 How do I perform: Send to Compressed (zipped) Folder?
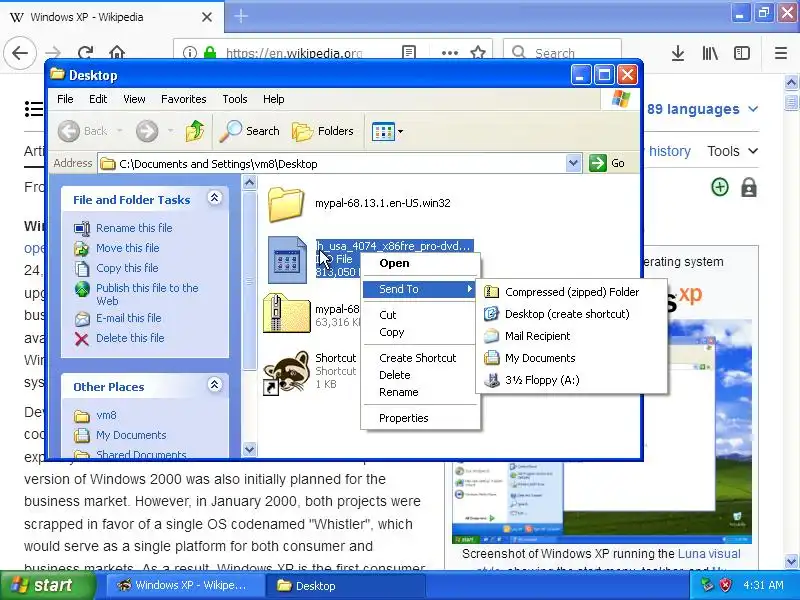571,292
